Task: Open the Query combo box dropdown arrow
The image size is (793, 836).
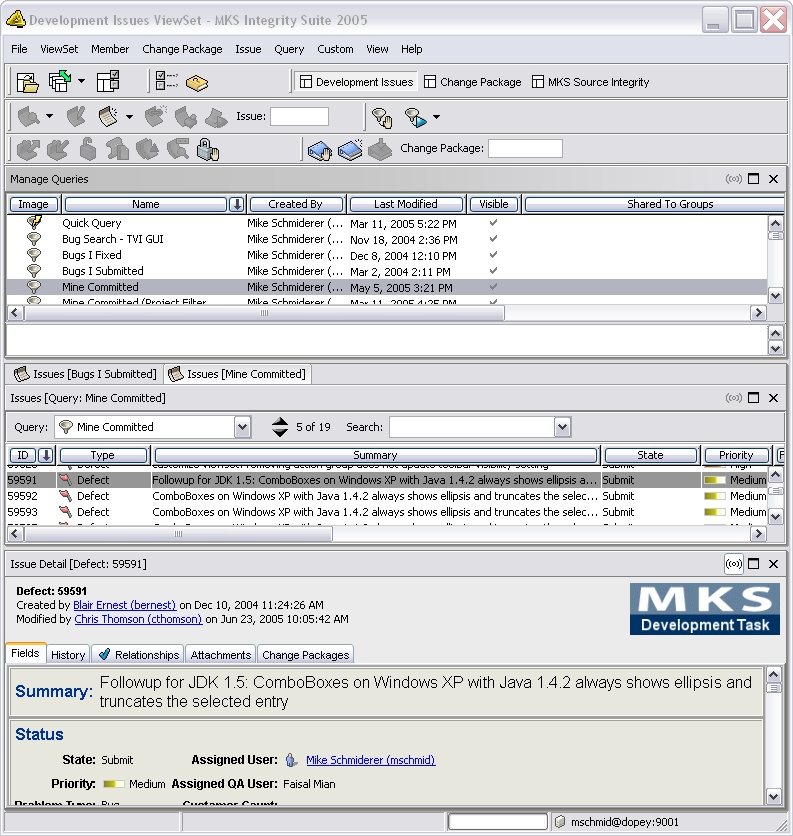Action: point(242,427)
